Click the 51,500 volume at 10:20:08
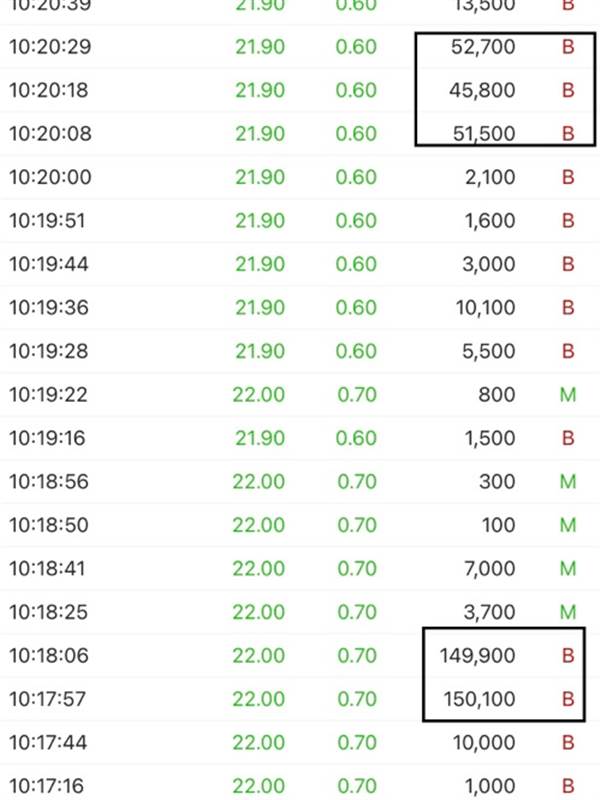The image size is (600, 800). tap(484, 134)
